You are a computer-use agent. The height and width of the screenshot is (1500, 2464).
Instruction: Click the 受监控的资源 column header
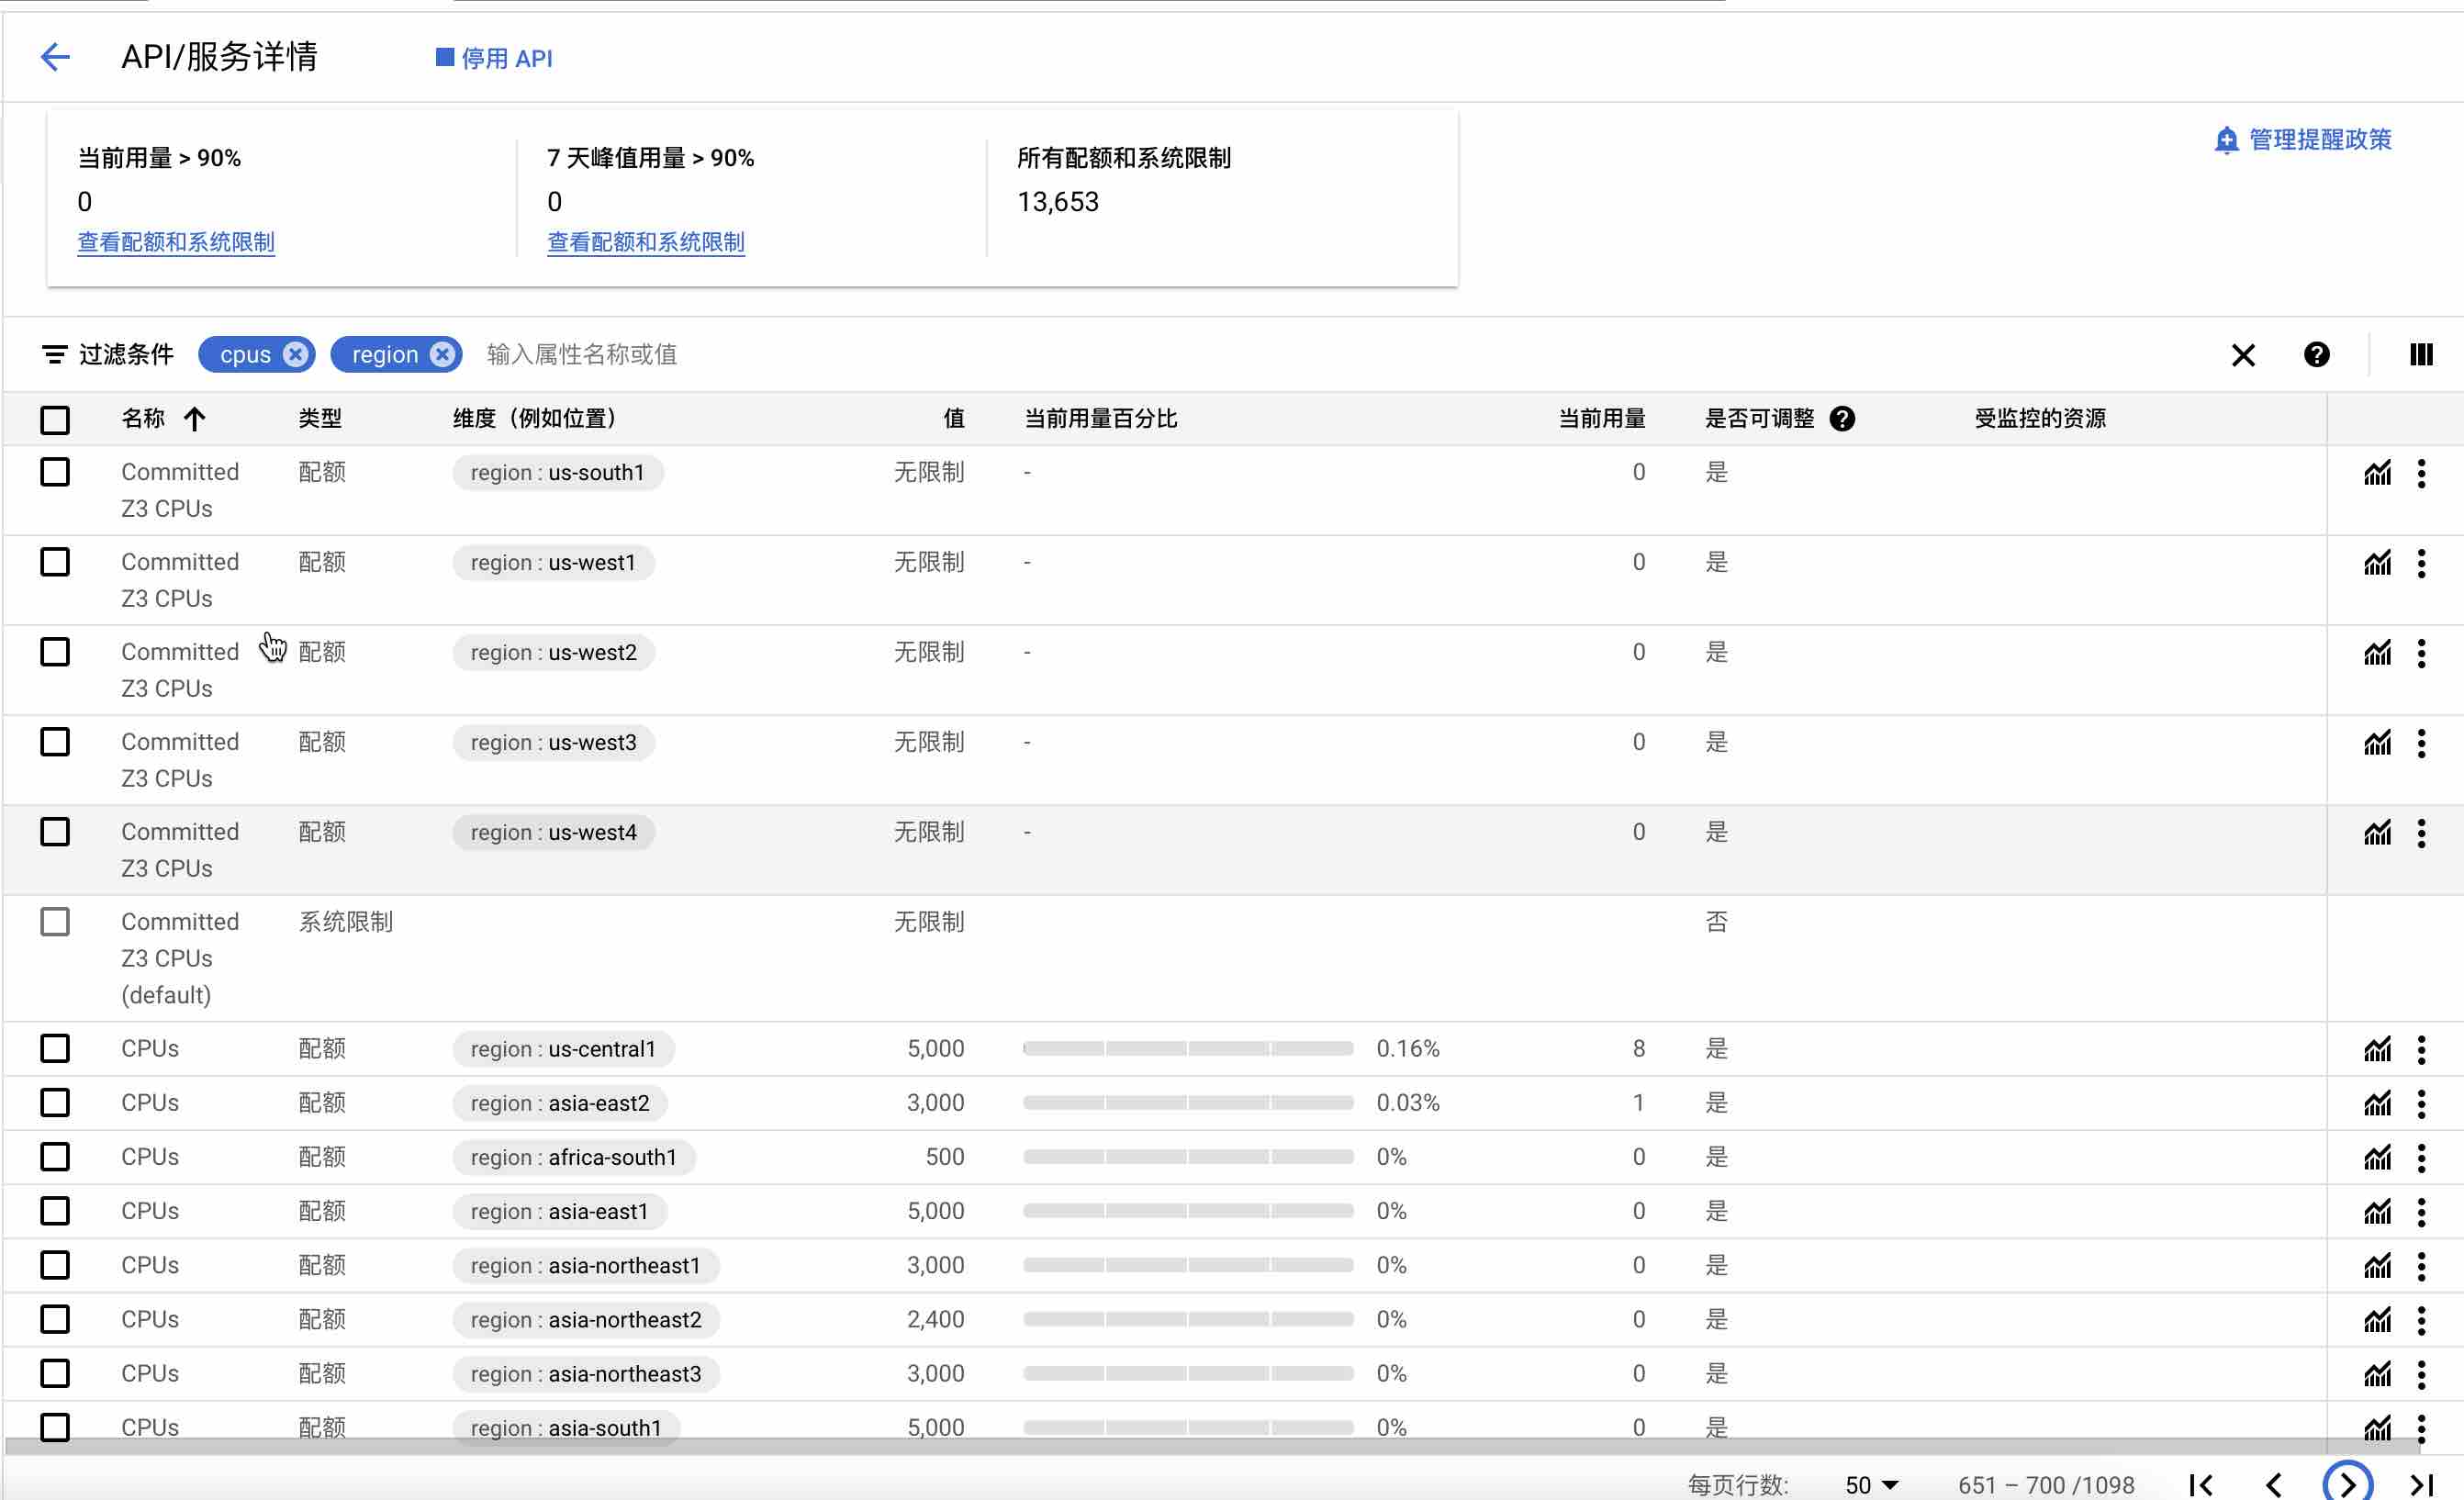click(2040, 418)
